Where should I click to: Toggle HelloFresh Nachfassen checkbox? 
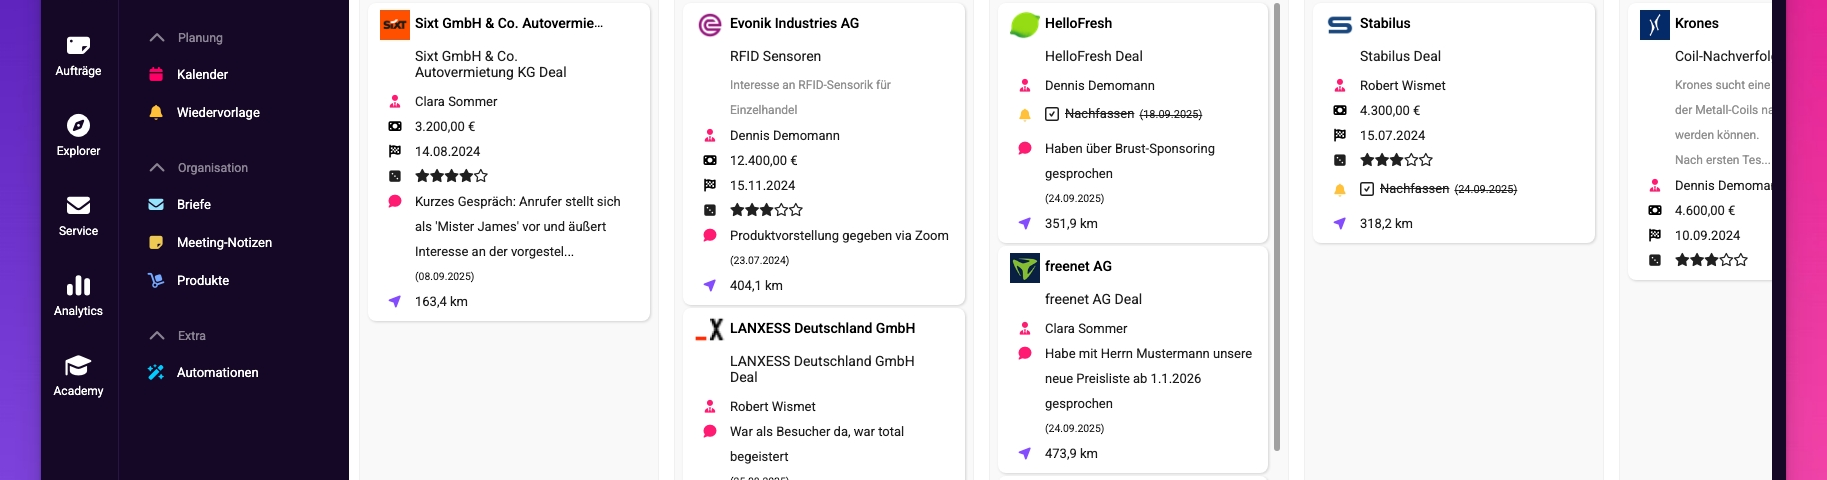1052,114
